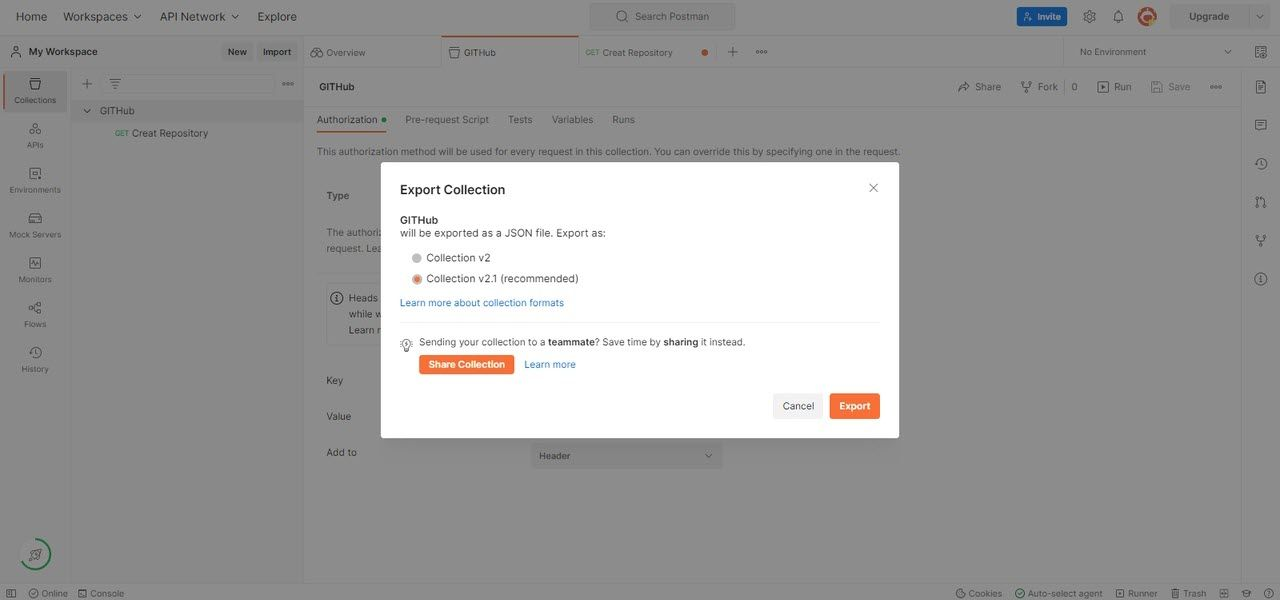Select Collection v2.1 (recommended) format

tap(417, 279)
